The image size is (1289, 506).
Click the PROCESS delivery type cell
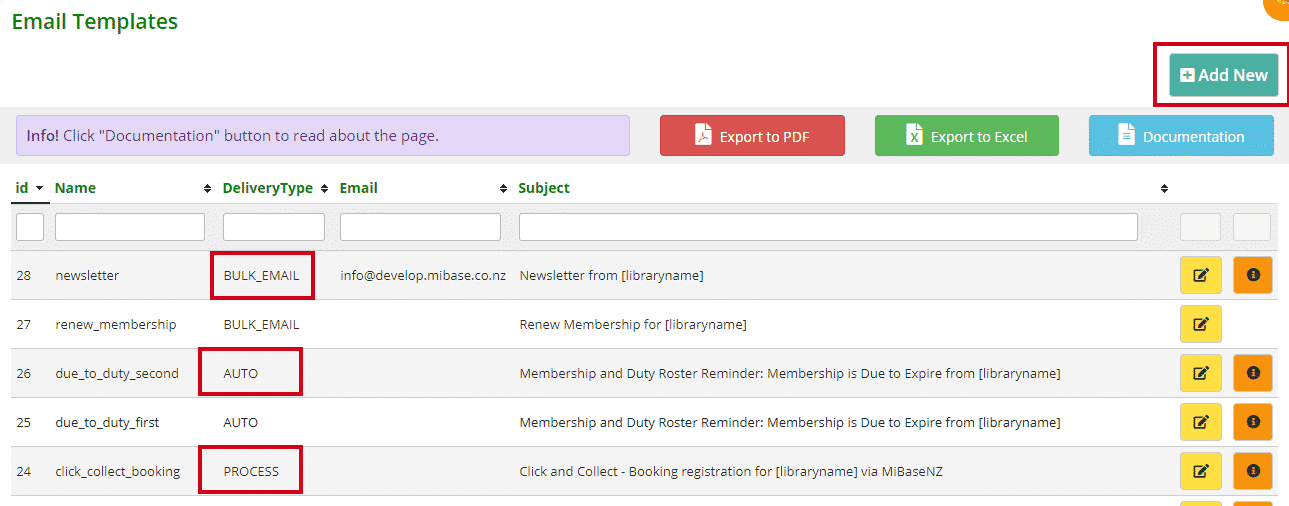[251, 471]
